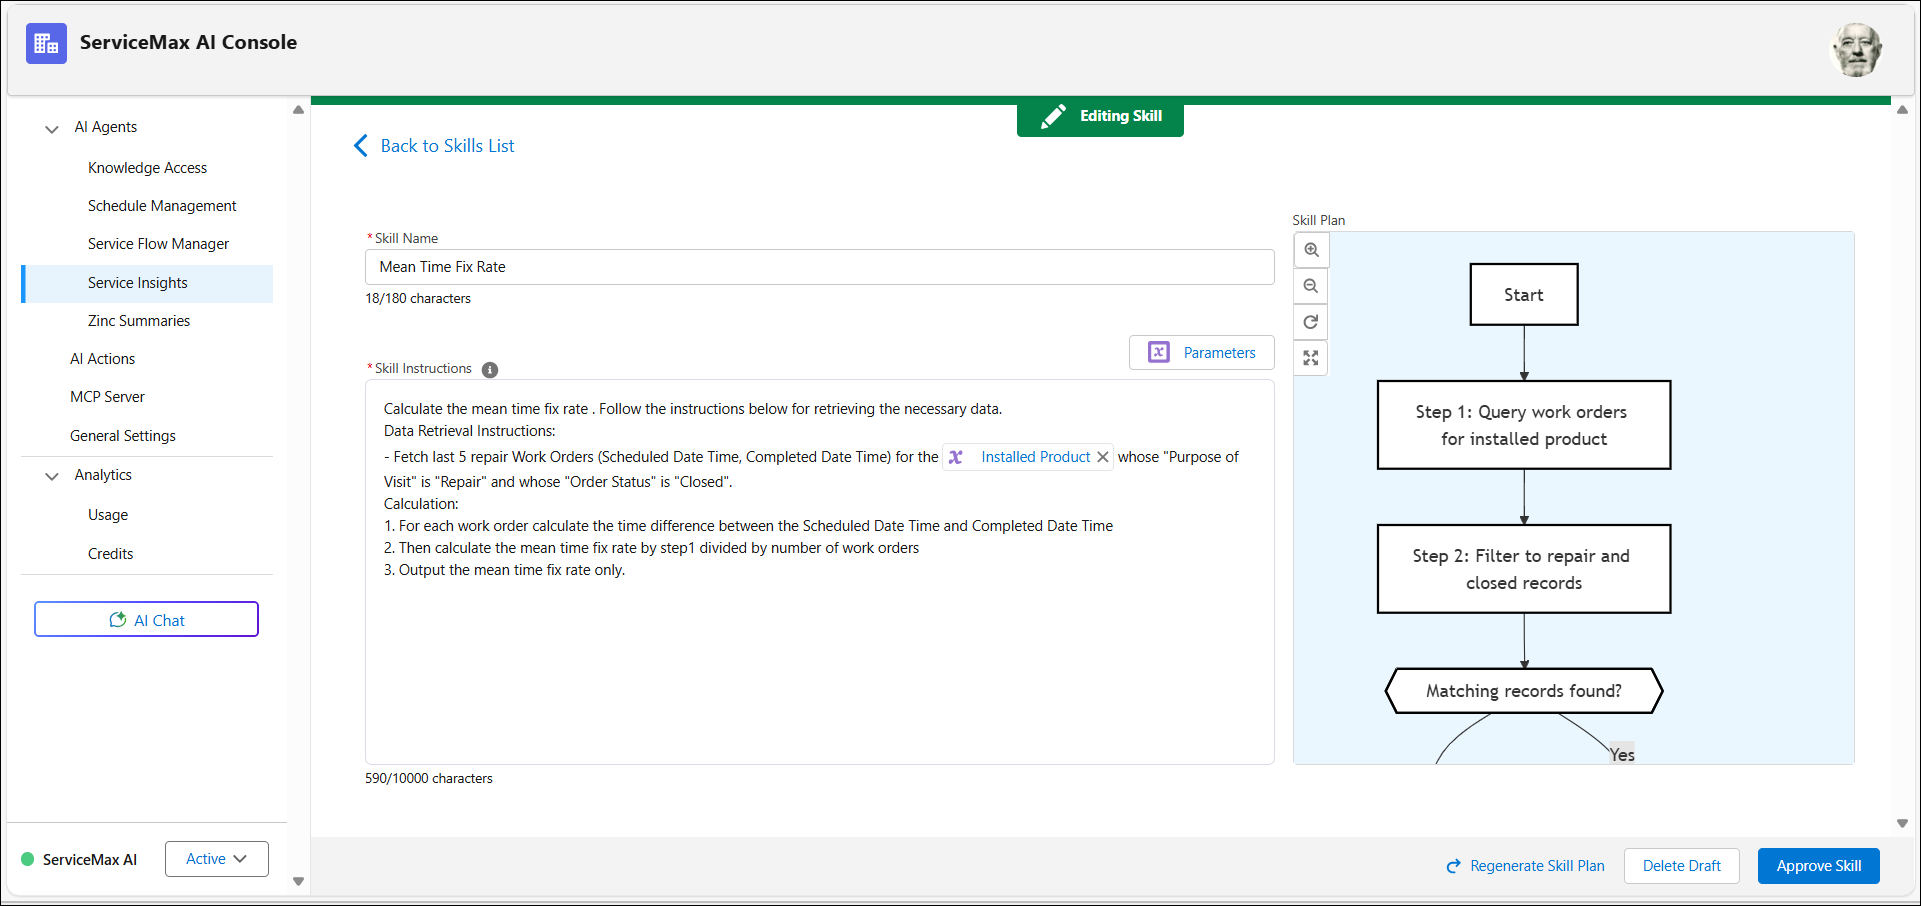1921x906 pixels.
Task: Open the Active status dropdown
Action: pos(217,859)
